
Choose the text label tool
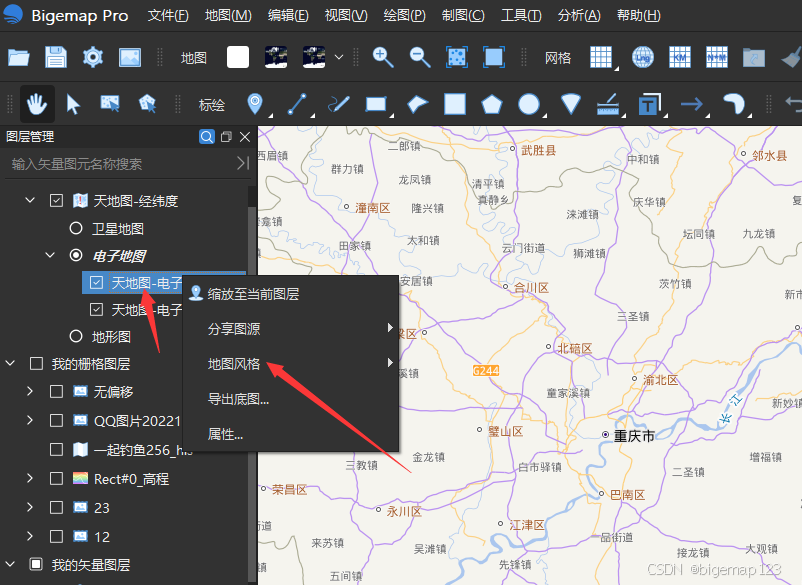(650, 104)
